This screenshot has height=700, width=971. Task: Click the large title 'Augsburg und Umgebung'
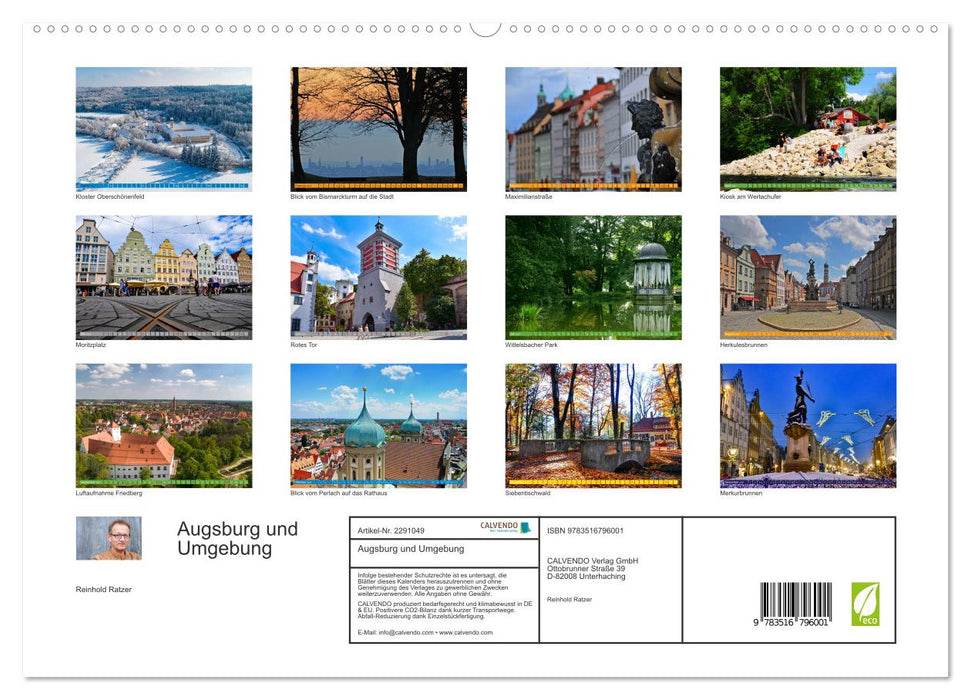[x=237, y=539]
